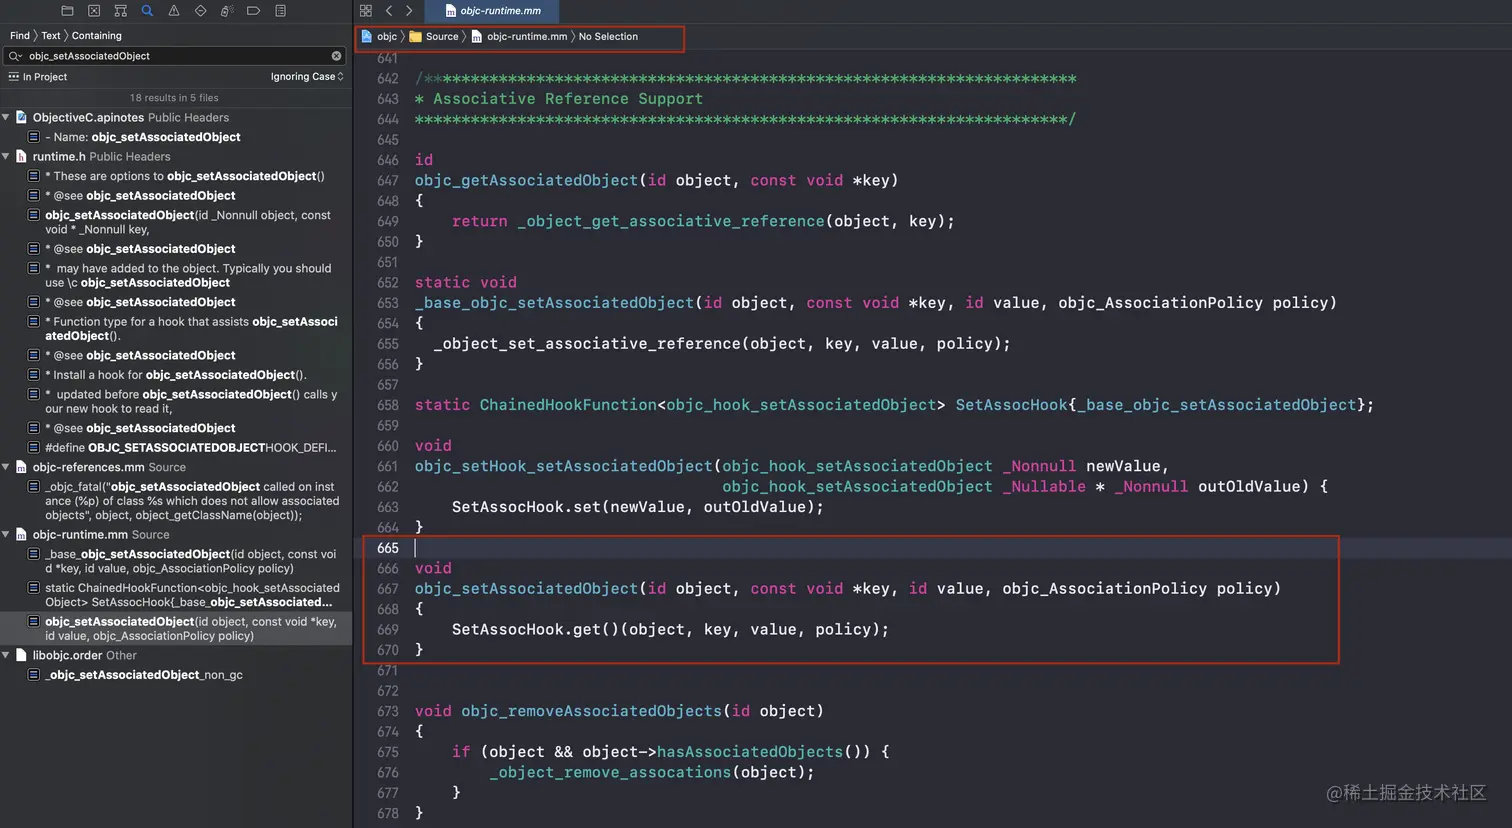Open the Containing match dropdown
This screenshot has width=1512, height=828.
pos(97,36)
